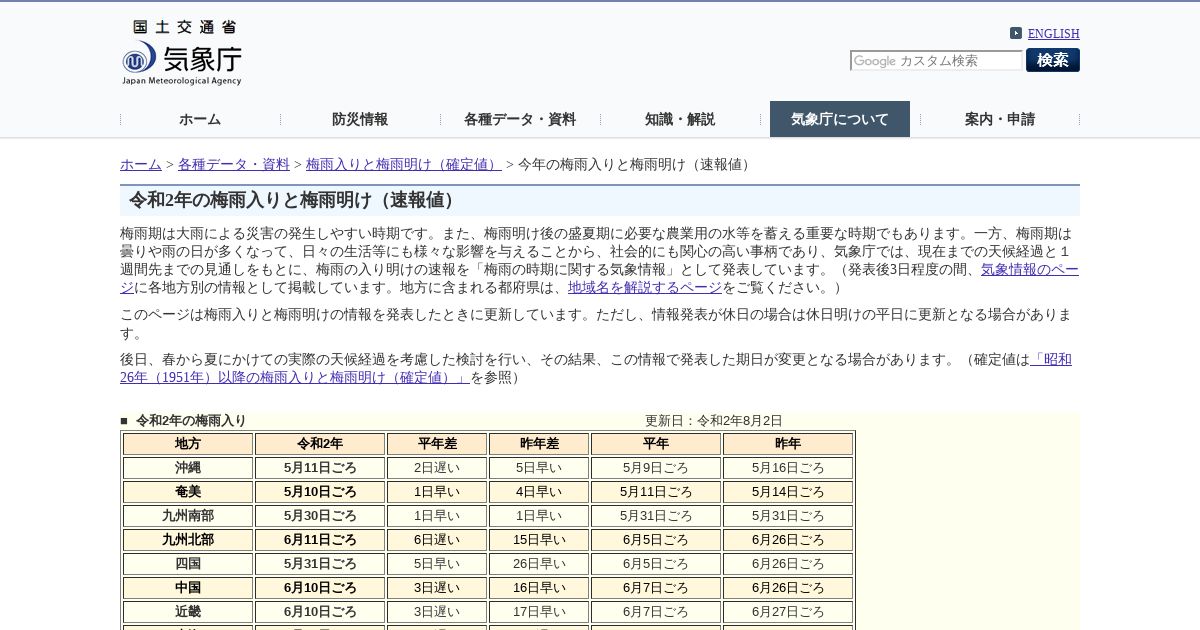The width and height of the screenshot is (1200, 630).
Task: Click 4日早い in the 奄美 row
Action: pos(539,492)
